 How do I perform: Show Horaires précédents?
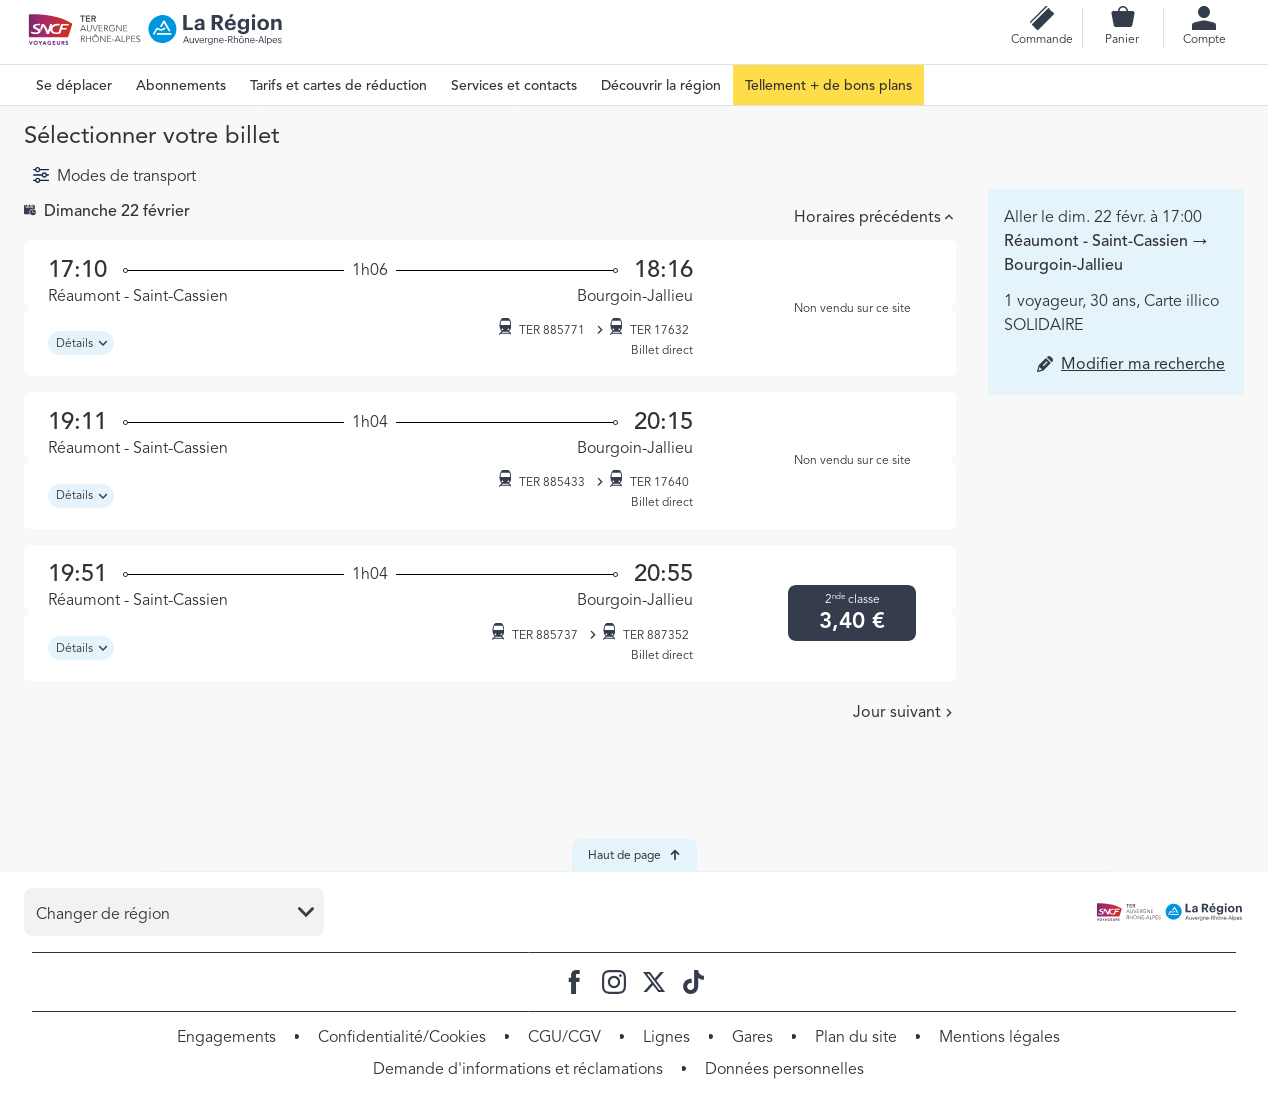coord(873,217)
